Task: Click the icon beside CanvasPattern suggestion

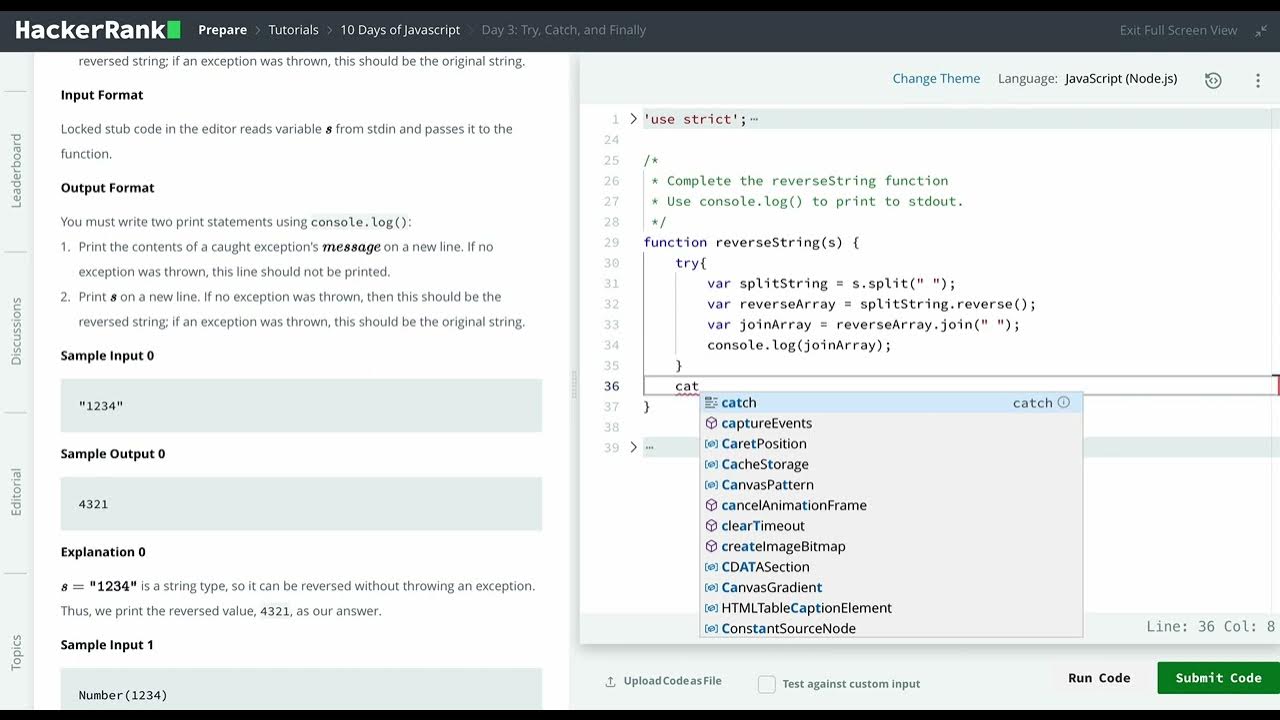Action: 711,485
